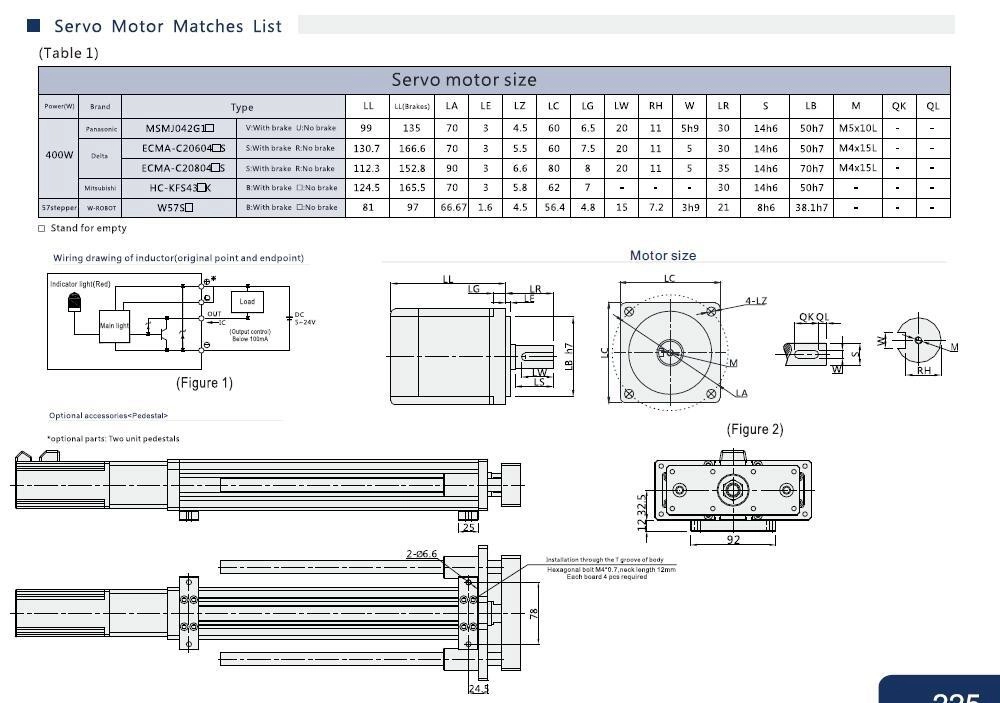The width and height of the screenshot is (1000, 703).
Task: Click the empty box after W57S
Action: click(x=189, y=208)
